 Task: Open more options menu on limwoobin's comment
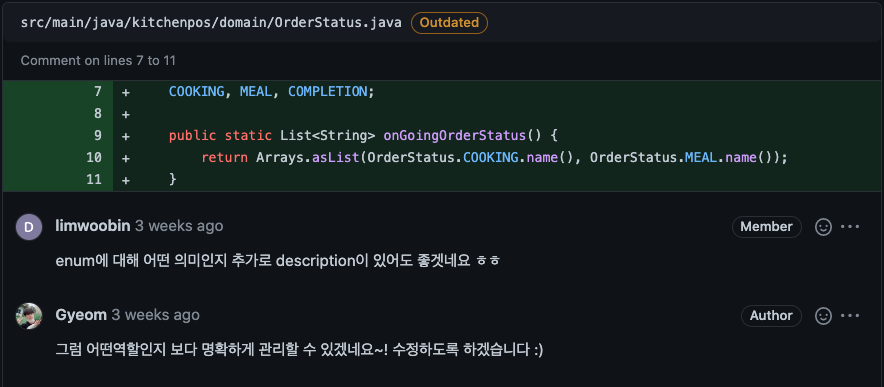coord(850,227)
